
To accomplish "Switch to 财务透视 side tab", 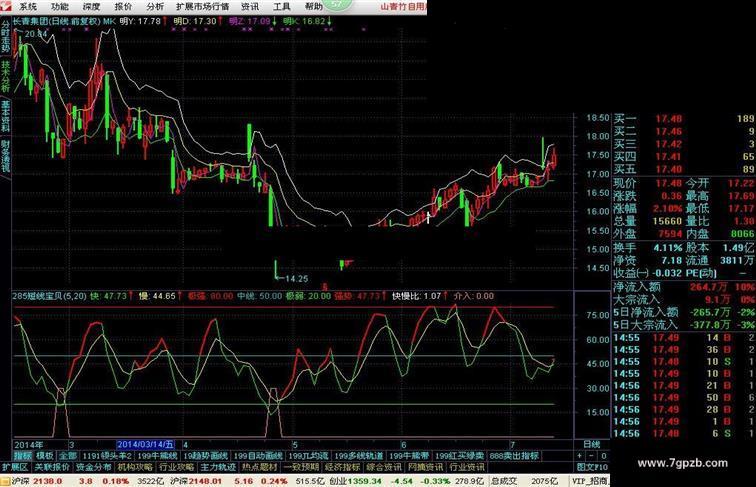I will tap(5, 157).
